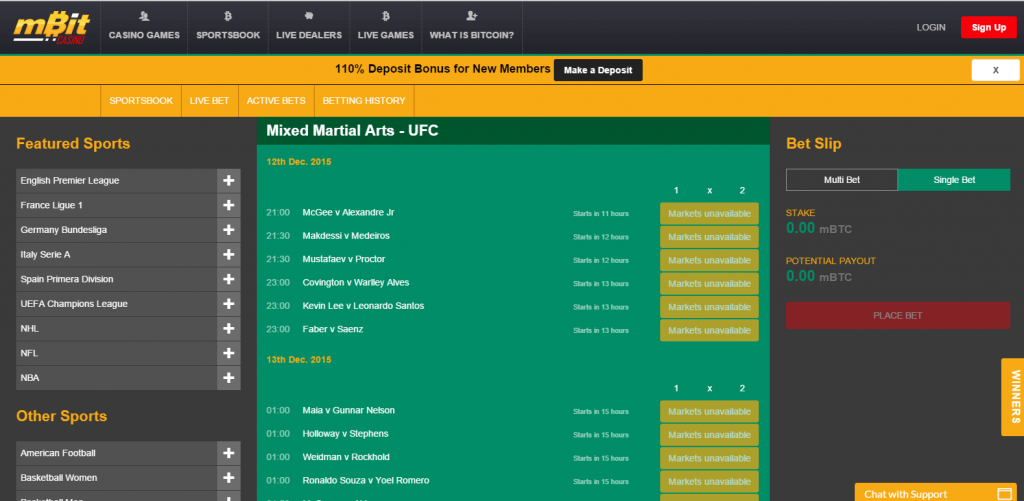Click the window icon in Chat with Support
This screenshot has height=501, width=1024.
(x=1004, y=494)
